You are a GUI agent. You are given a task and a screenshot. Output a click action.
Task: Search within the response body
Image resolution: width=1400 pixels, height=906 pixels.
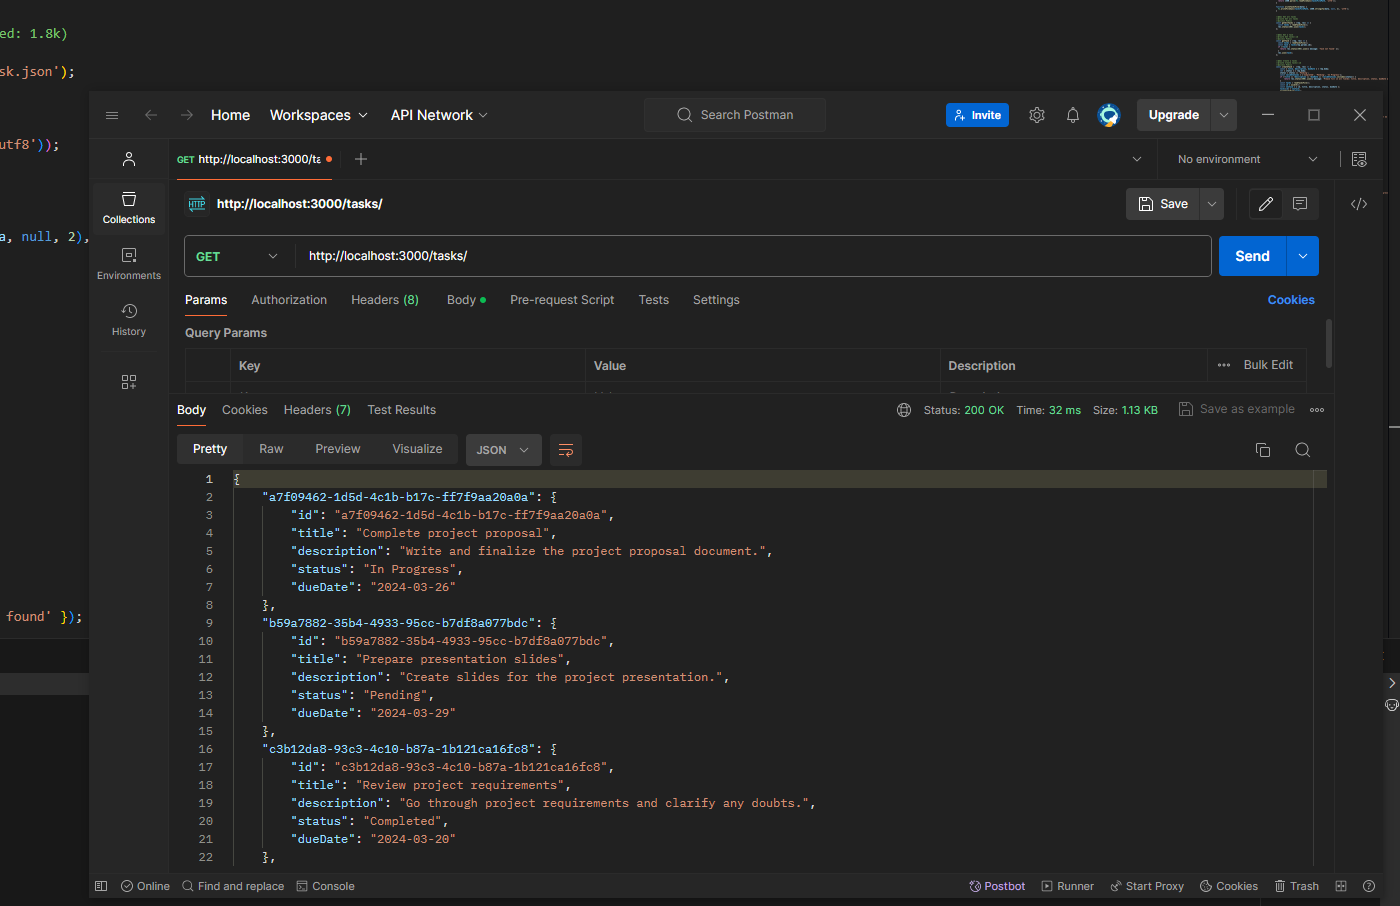(1303, 450)
